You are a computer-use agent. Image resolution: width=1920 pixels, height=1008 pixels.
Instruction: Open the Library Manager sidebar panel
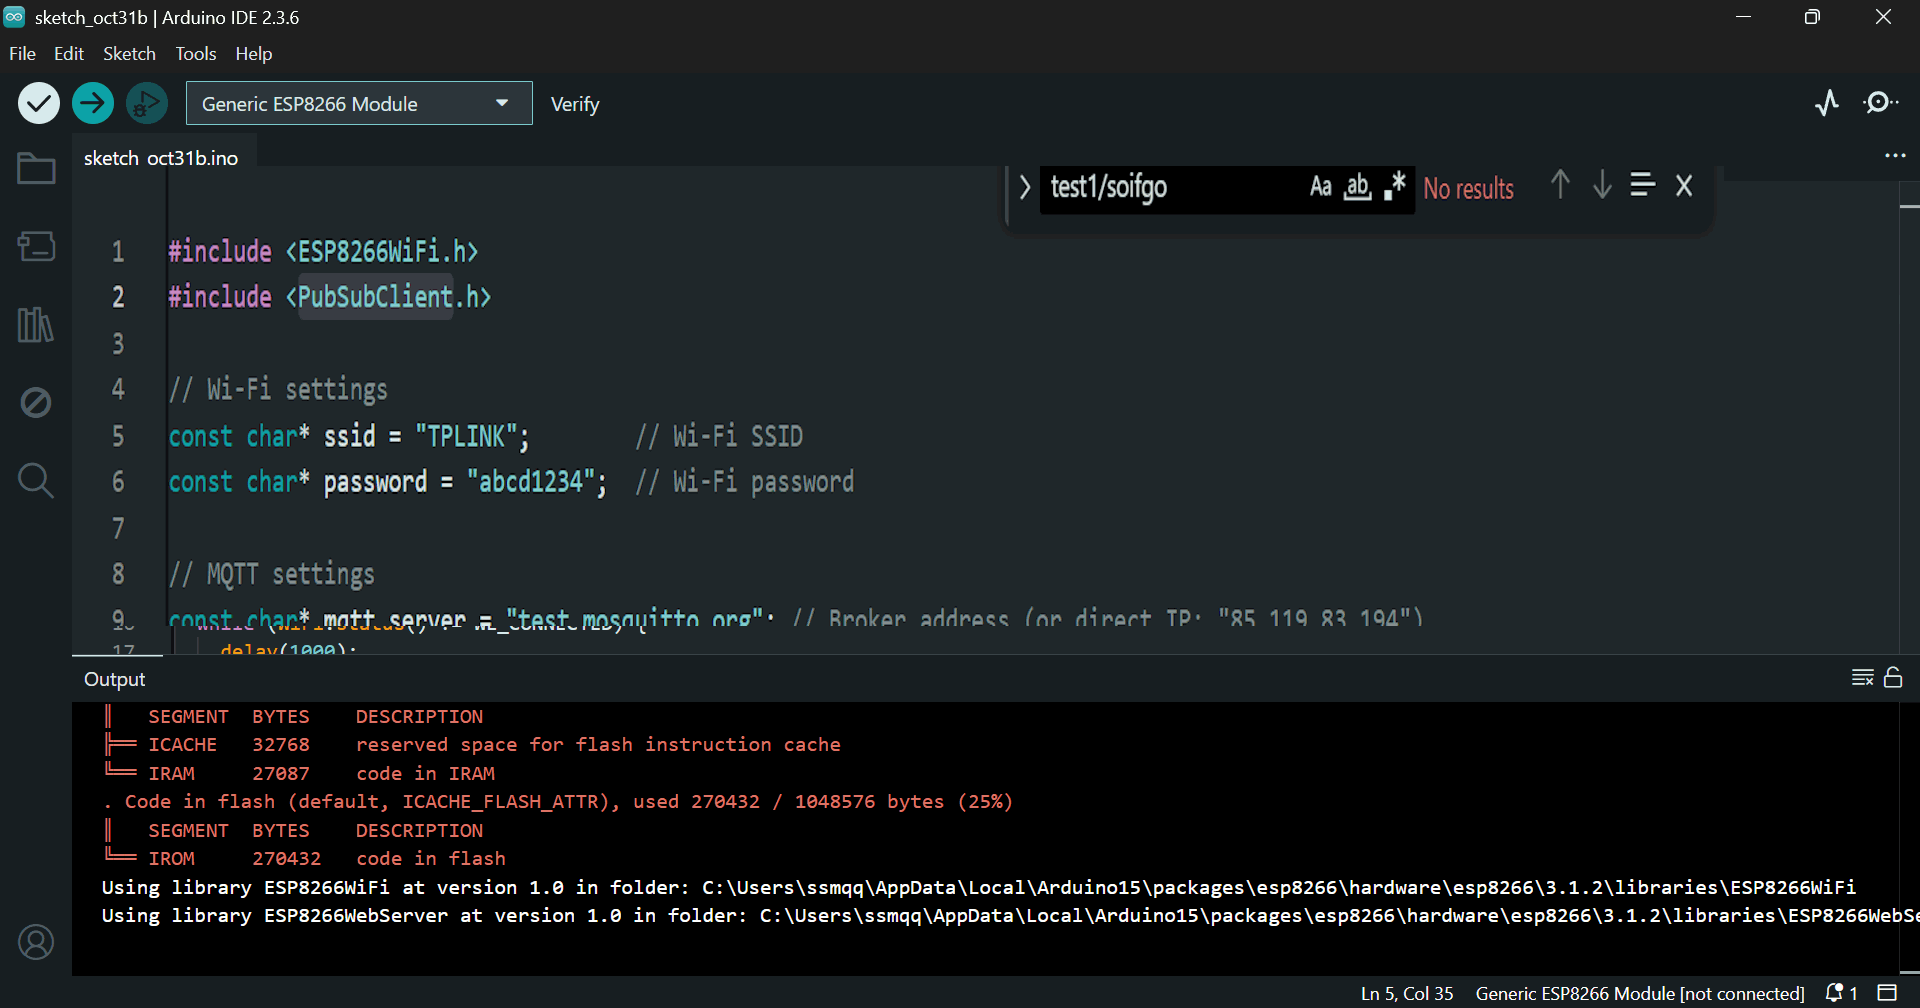click(36, 325)
